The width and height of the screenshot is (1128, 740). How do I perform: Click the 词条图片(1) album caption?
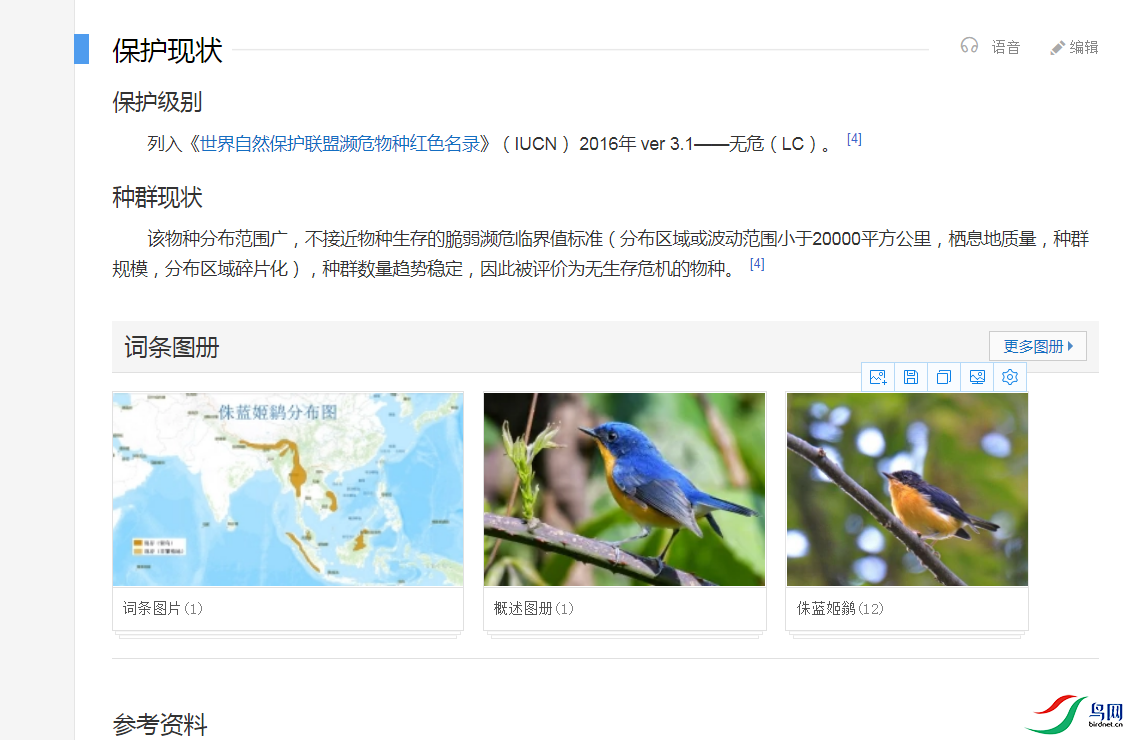tap(163, 608)
